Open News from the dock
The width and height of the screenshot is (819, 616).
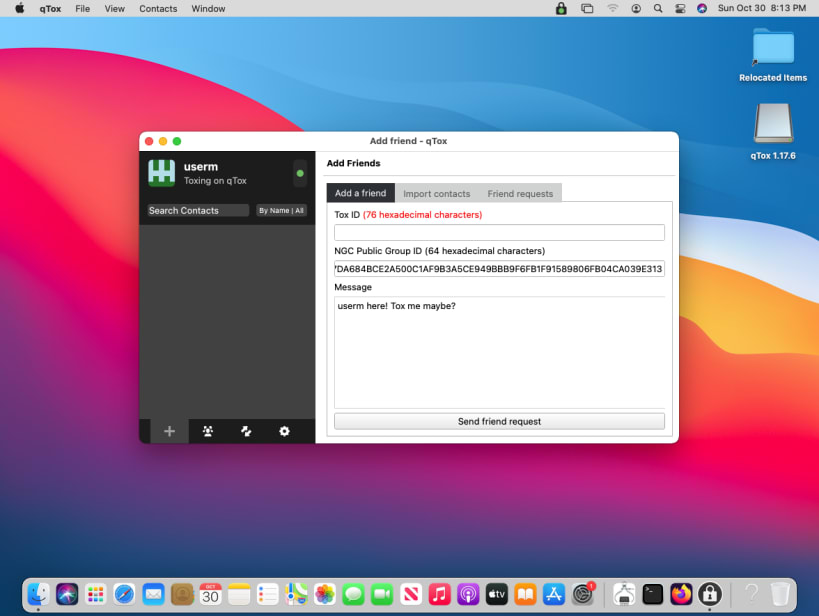tap(411, 594)
